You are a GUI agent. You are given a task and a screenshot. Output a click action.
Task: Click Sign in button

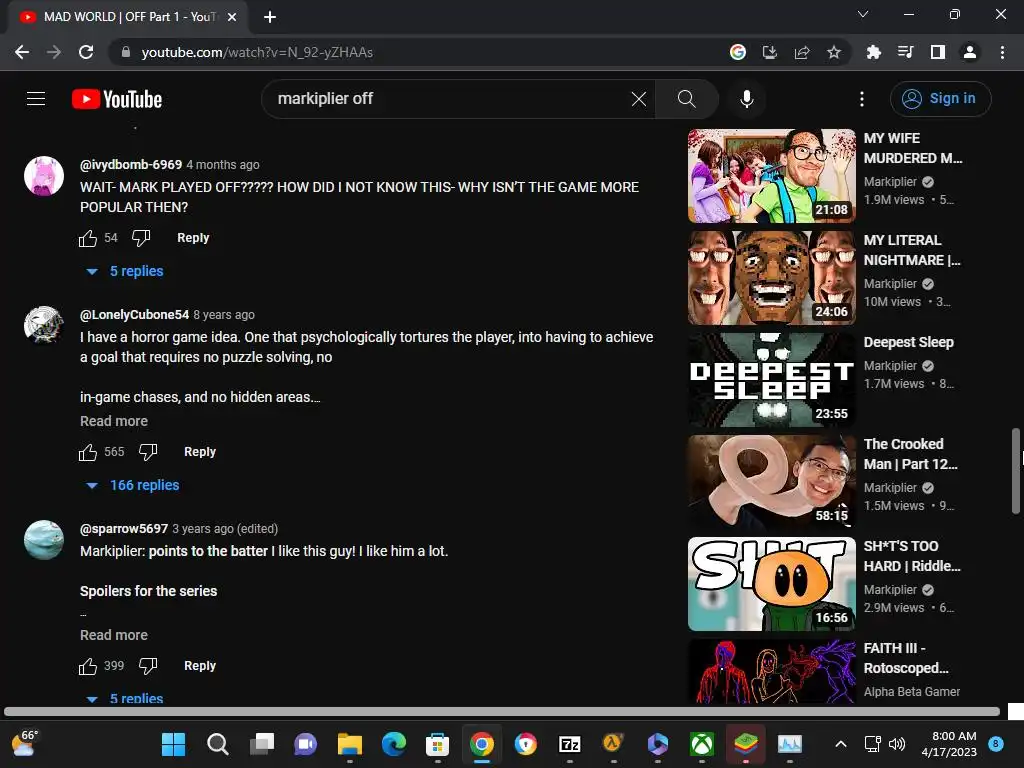point(940,99)
